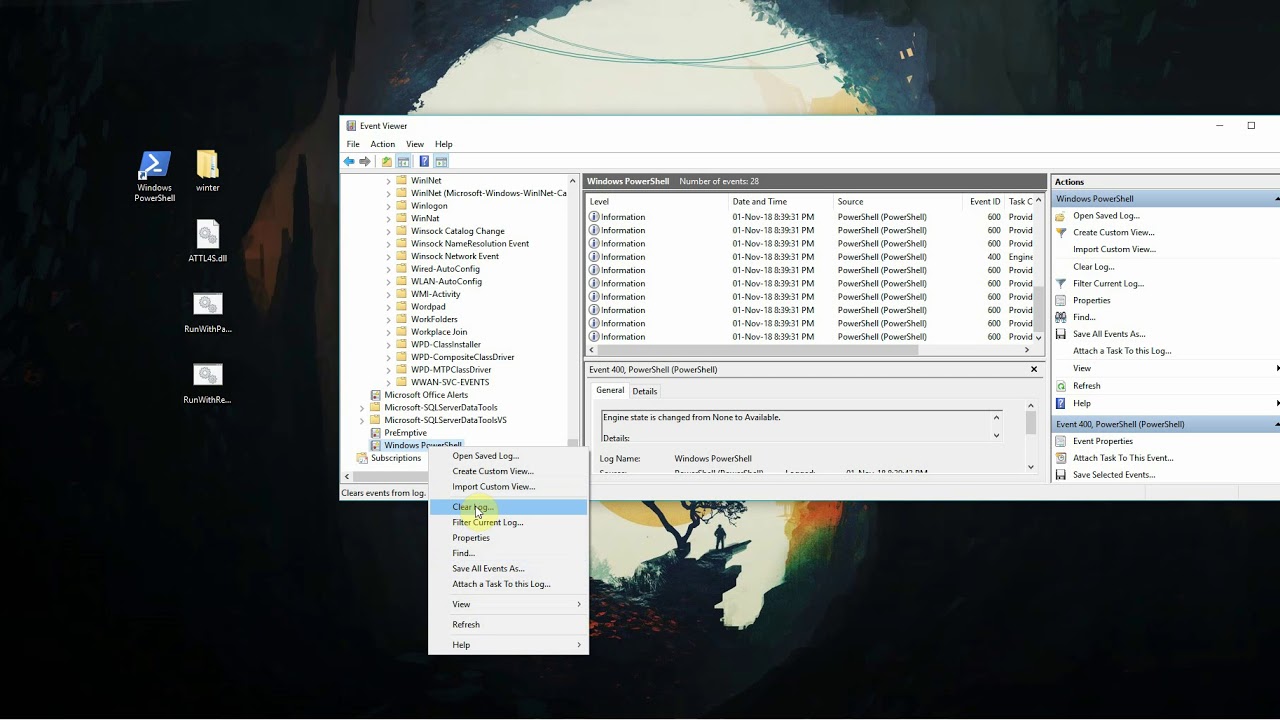Click Attach a Task To this Log... in Actions

tap(1122, 351)
